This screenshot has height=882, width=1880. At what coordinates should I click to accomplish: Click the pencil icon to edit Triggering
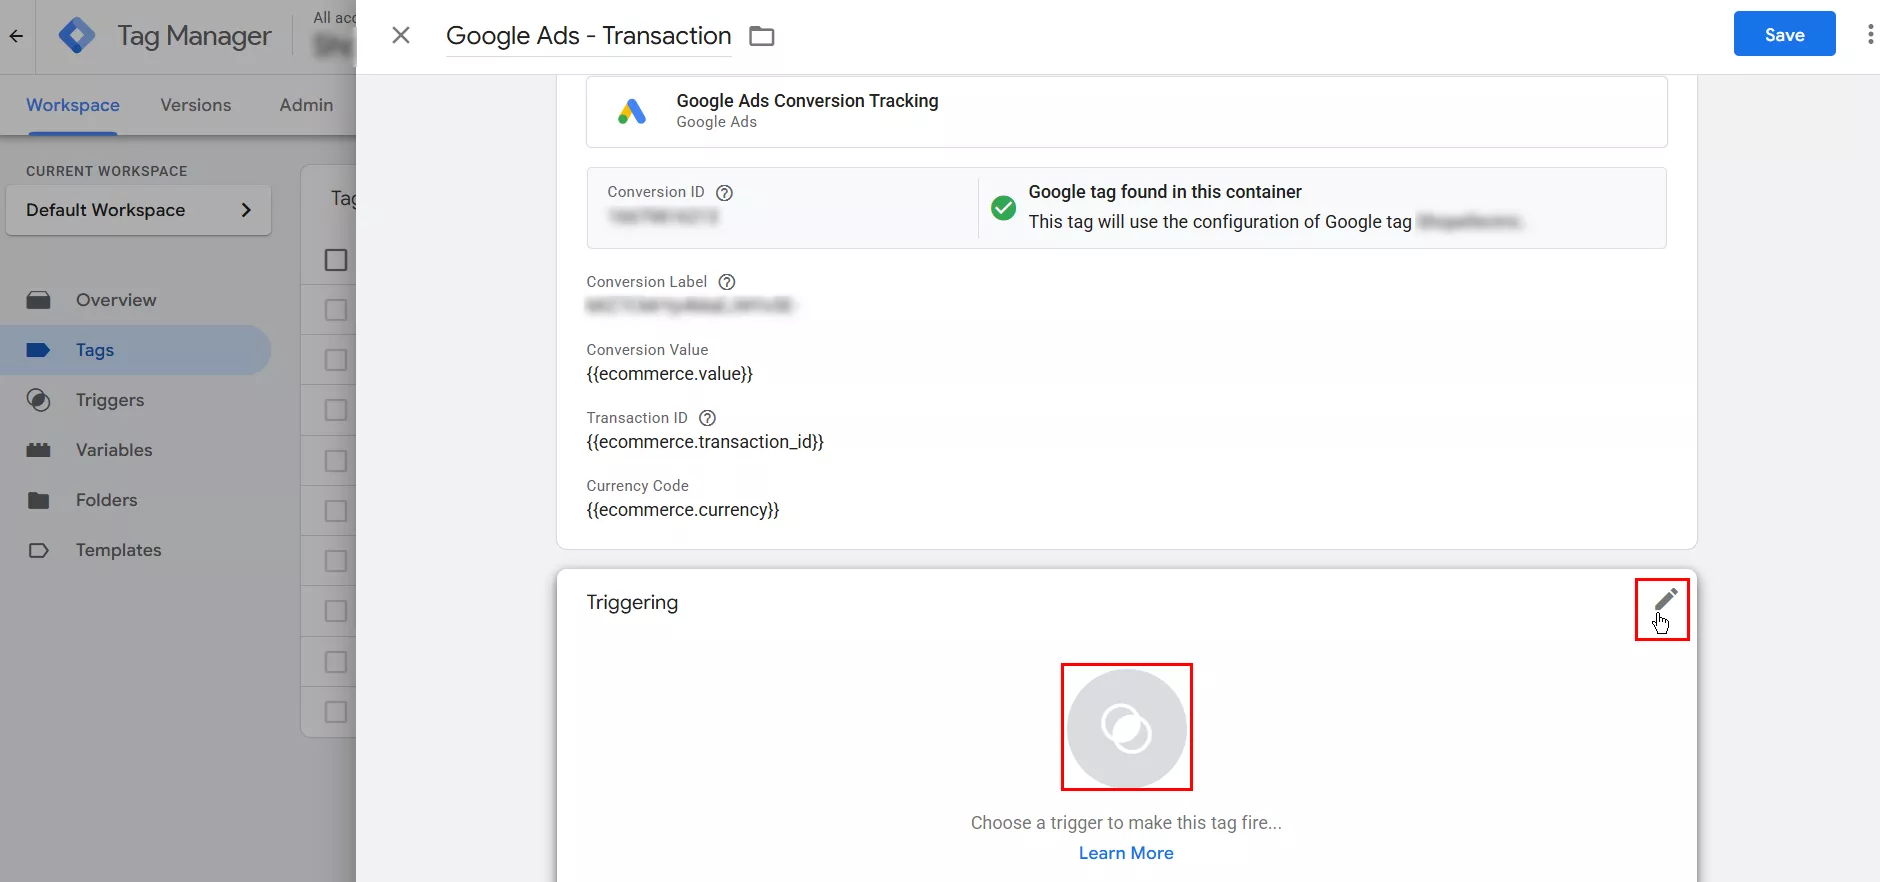[x=1665, y=599]
